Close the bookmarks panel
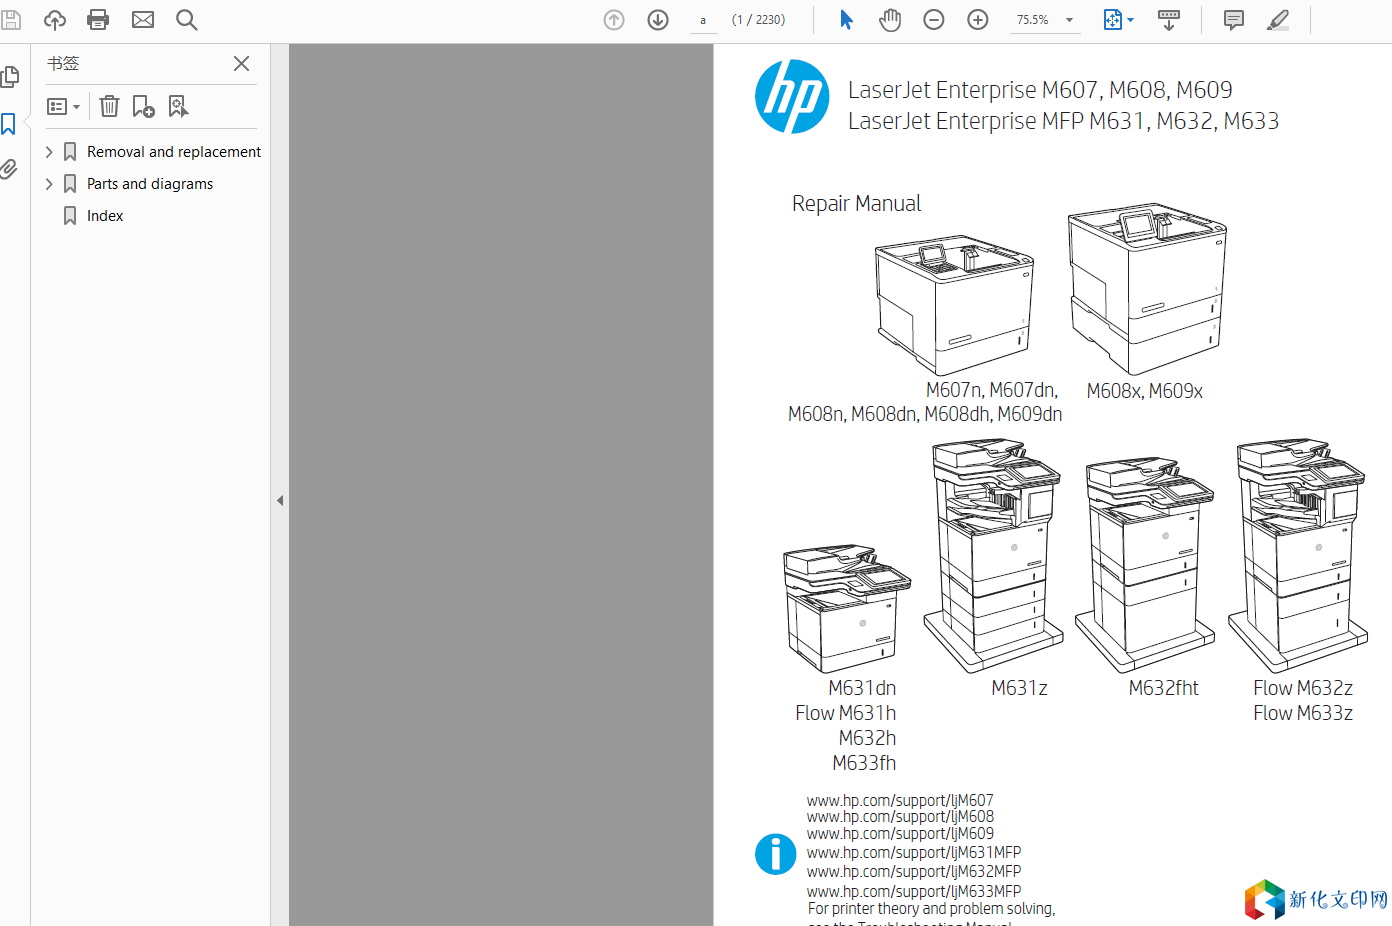1392x926 pixels. tap(241, 64)
